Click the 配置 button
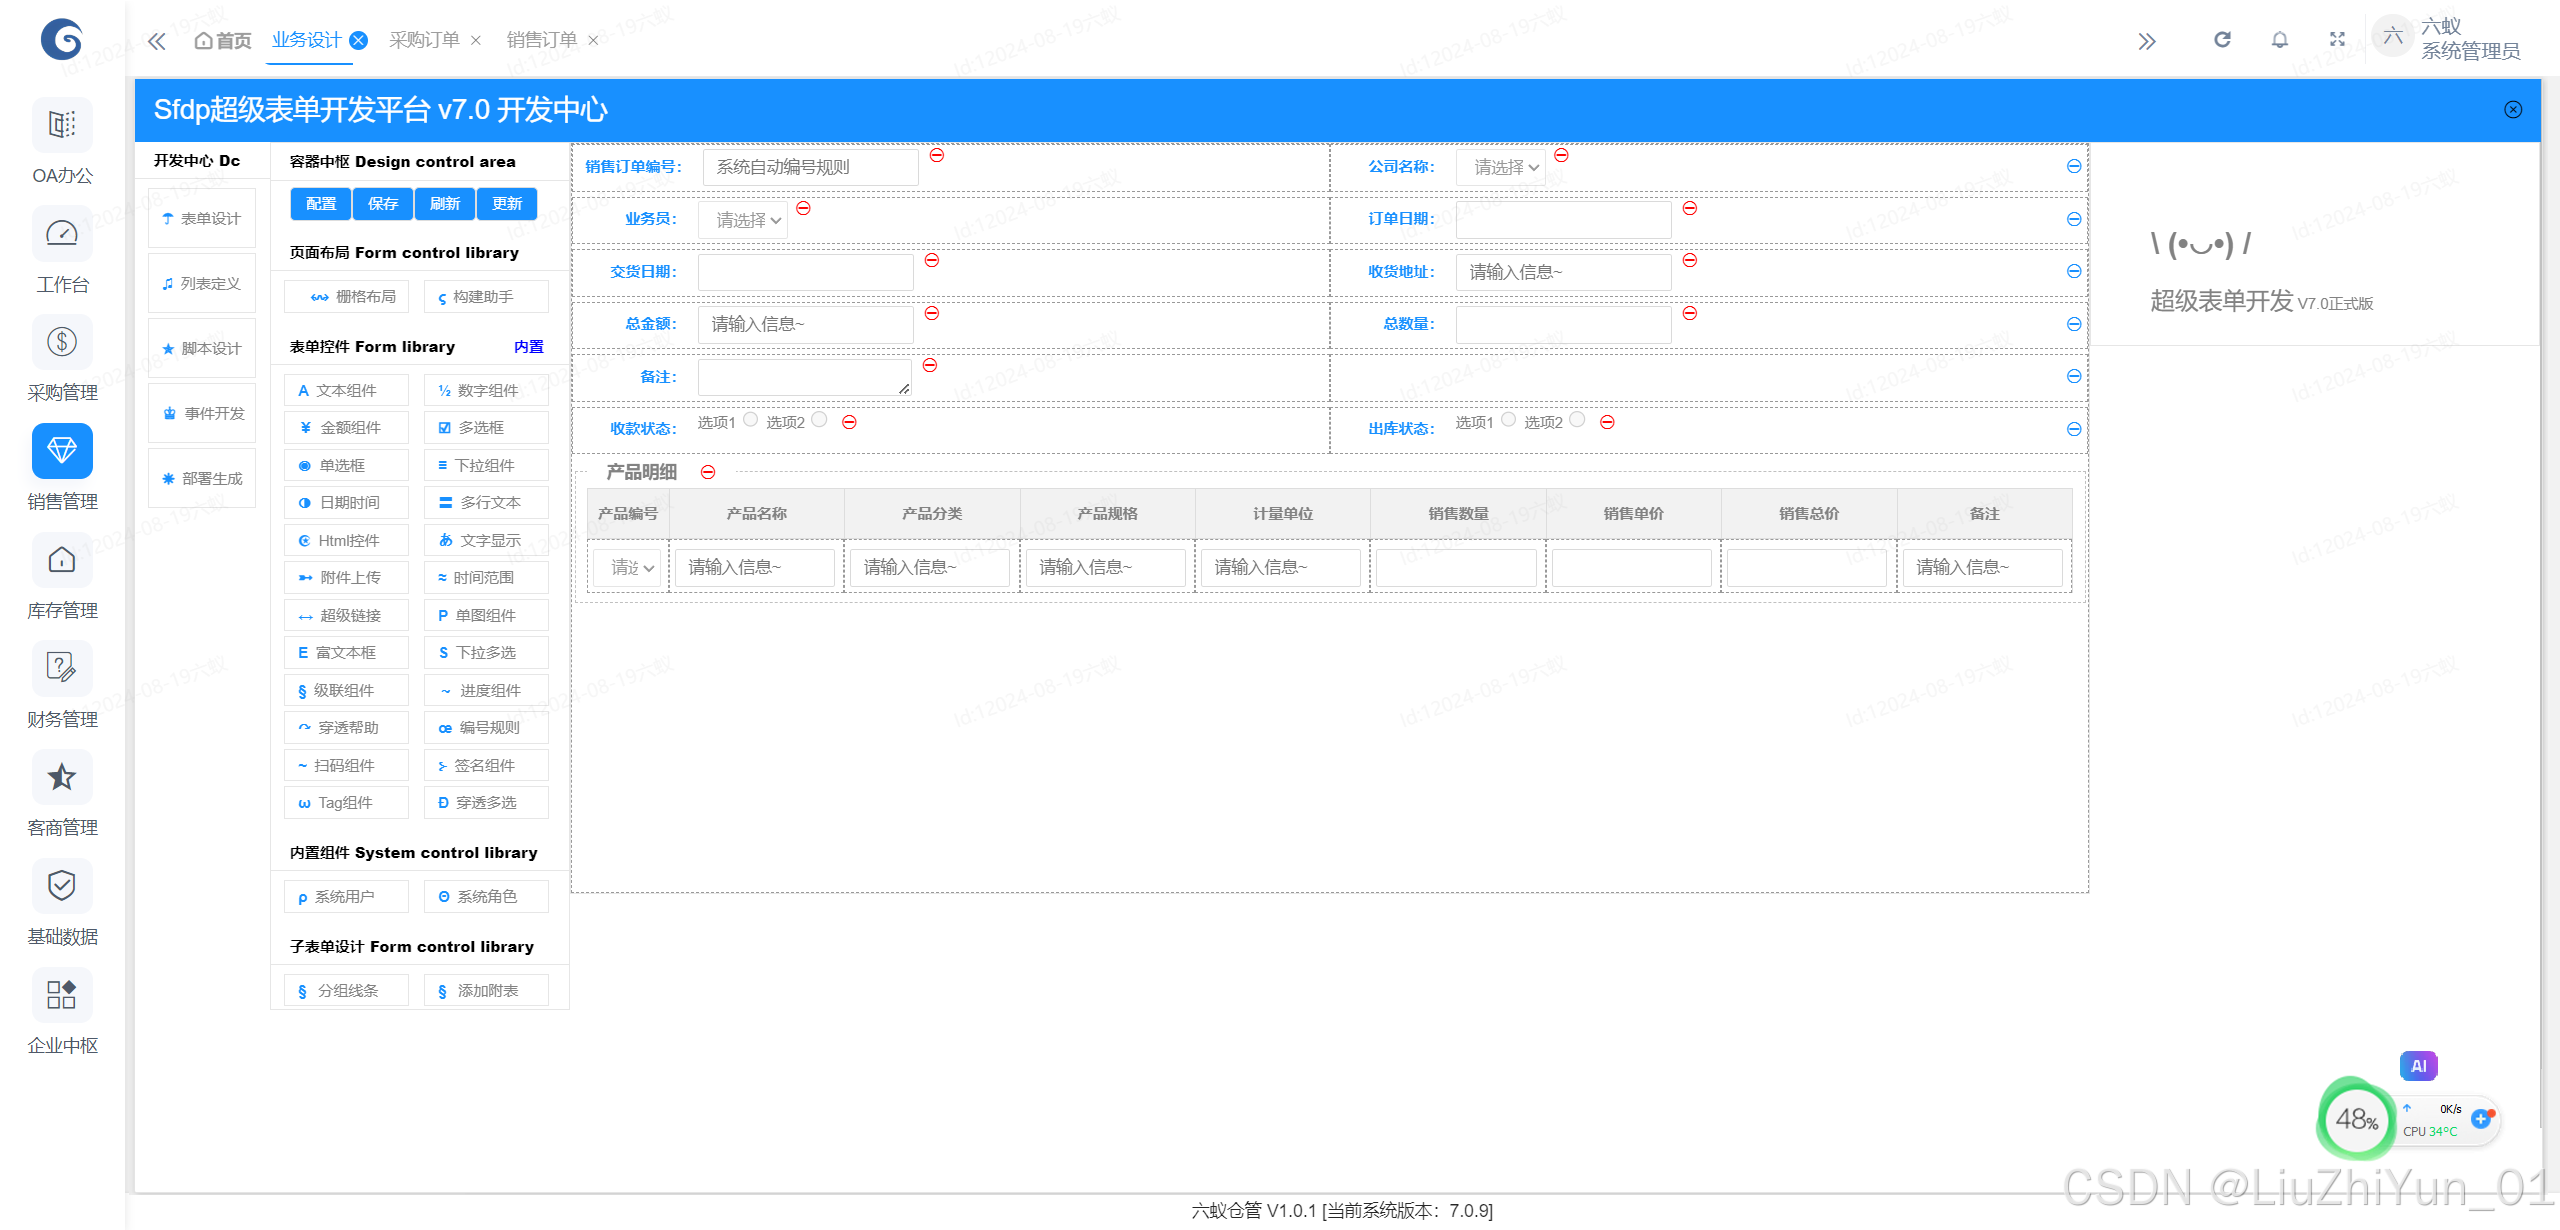This screenshot has height=1230, width=2560. tap(321, 204)
